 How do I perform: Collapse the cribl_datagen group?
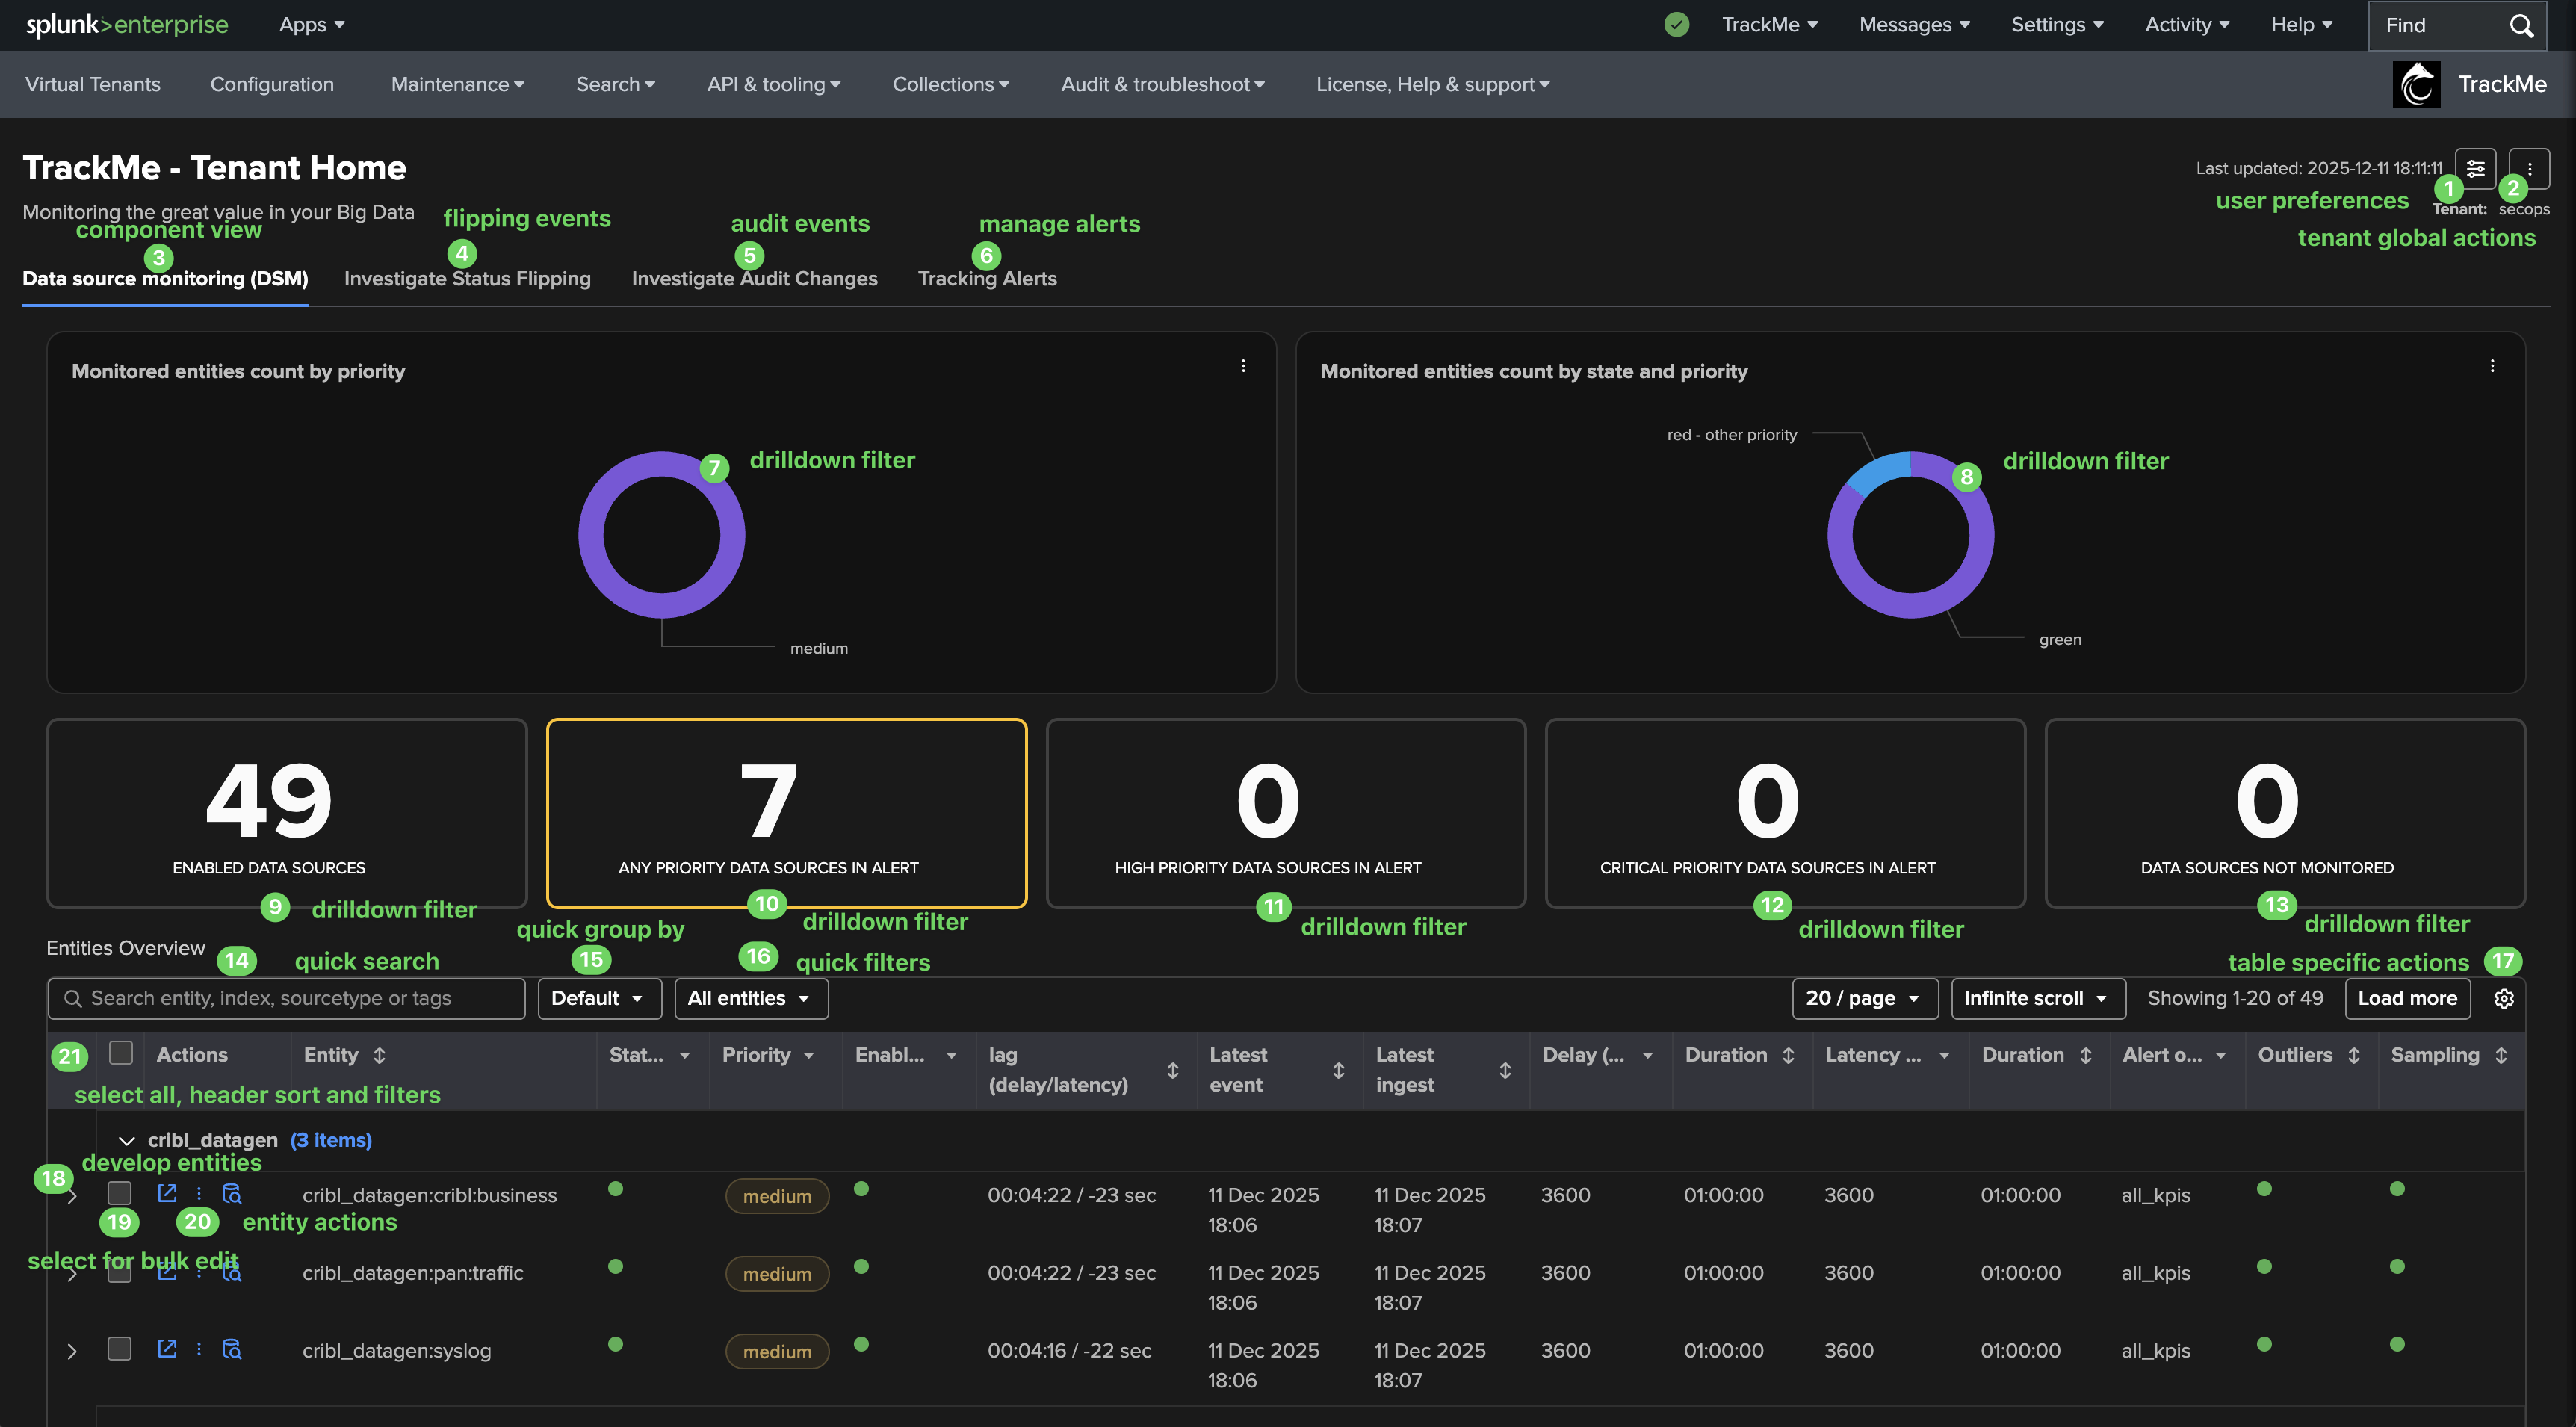coord(127,1140)
